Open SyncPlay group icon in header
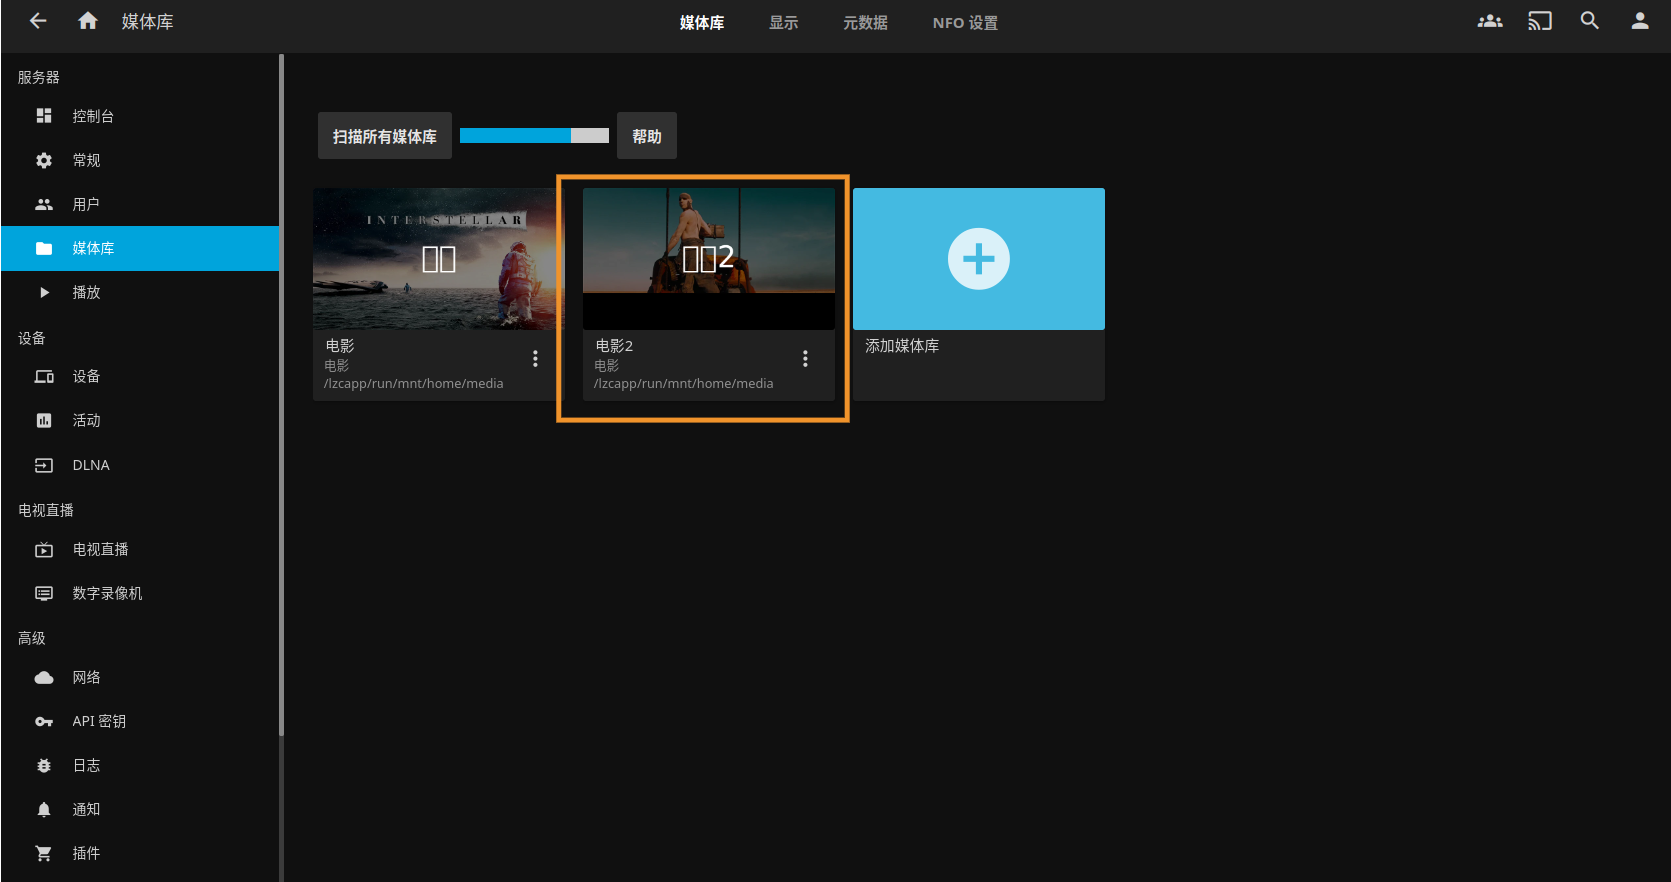Image resolution: width=1671 pixels, height=882 pixels. click(1490, 21)
